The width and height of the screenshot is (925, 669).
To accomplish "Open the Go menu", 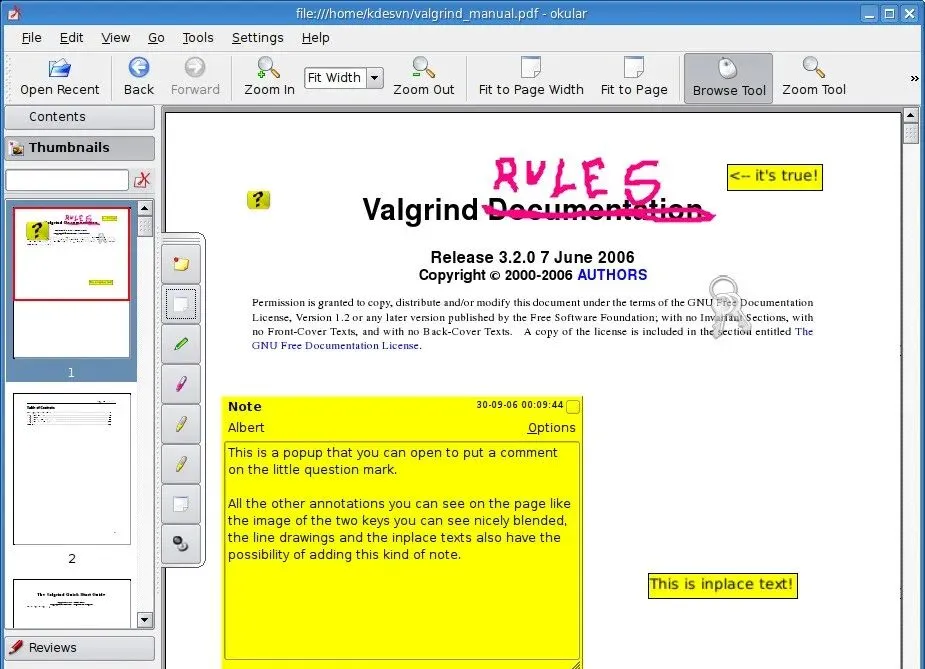I will [156, 38].
